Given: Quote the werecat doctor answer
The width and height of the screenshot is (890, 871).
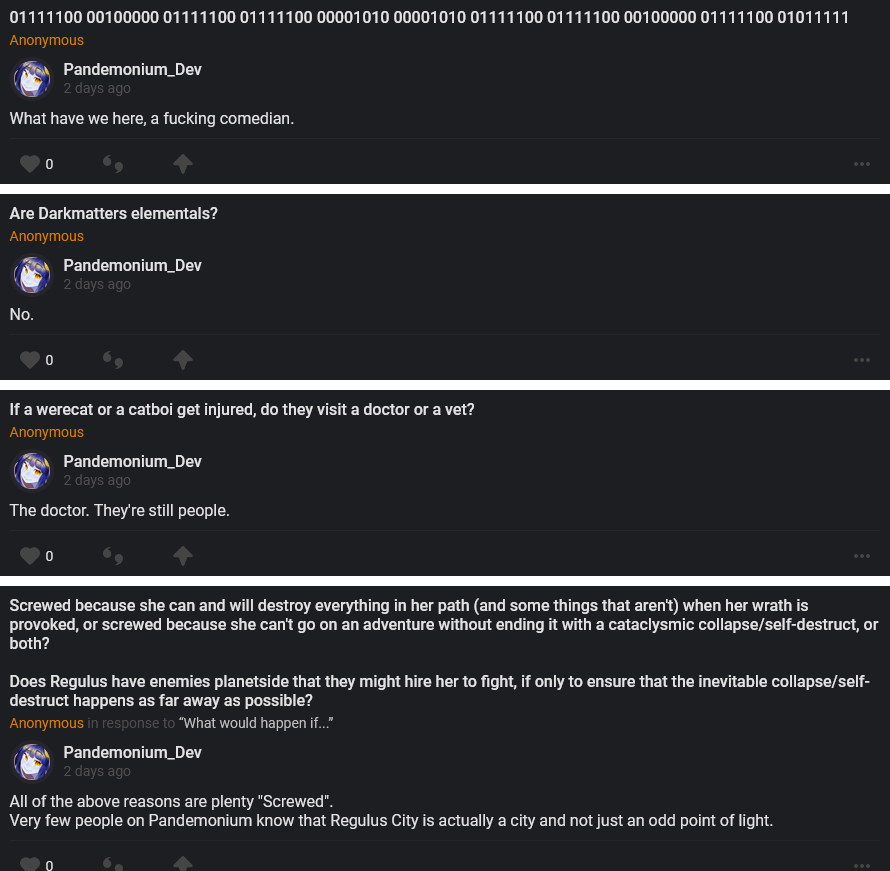Looking at the screenshot, I should click(113, 556).
